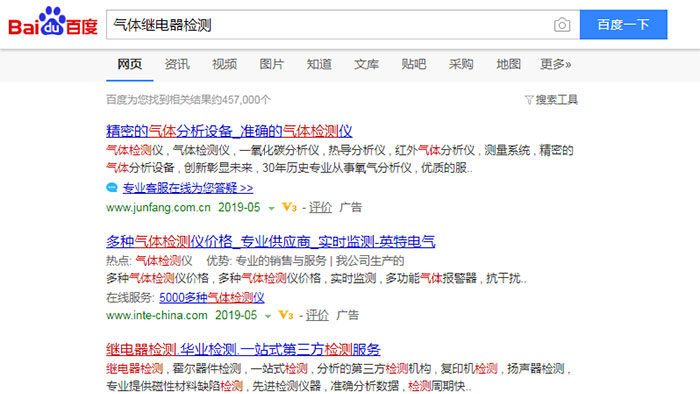
Task: Open the 更多» more categories menu
Action: [555, 64]
